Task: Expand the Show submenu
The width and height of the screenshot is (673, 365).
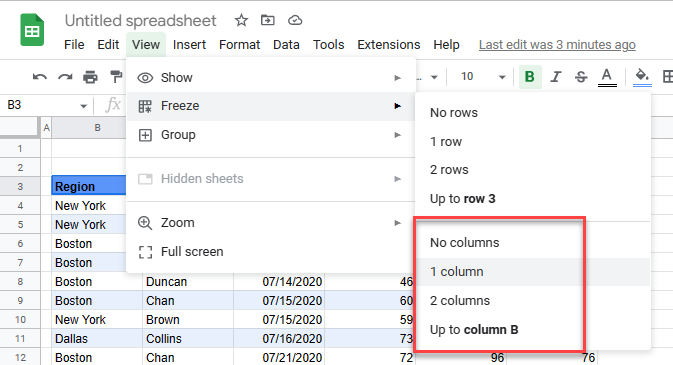Action: point(271,78)
